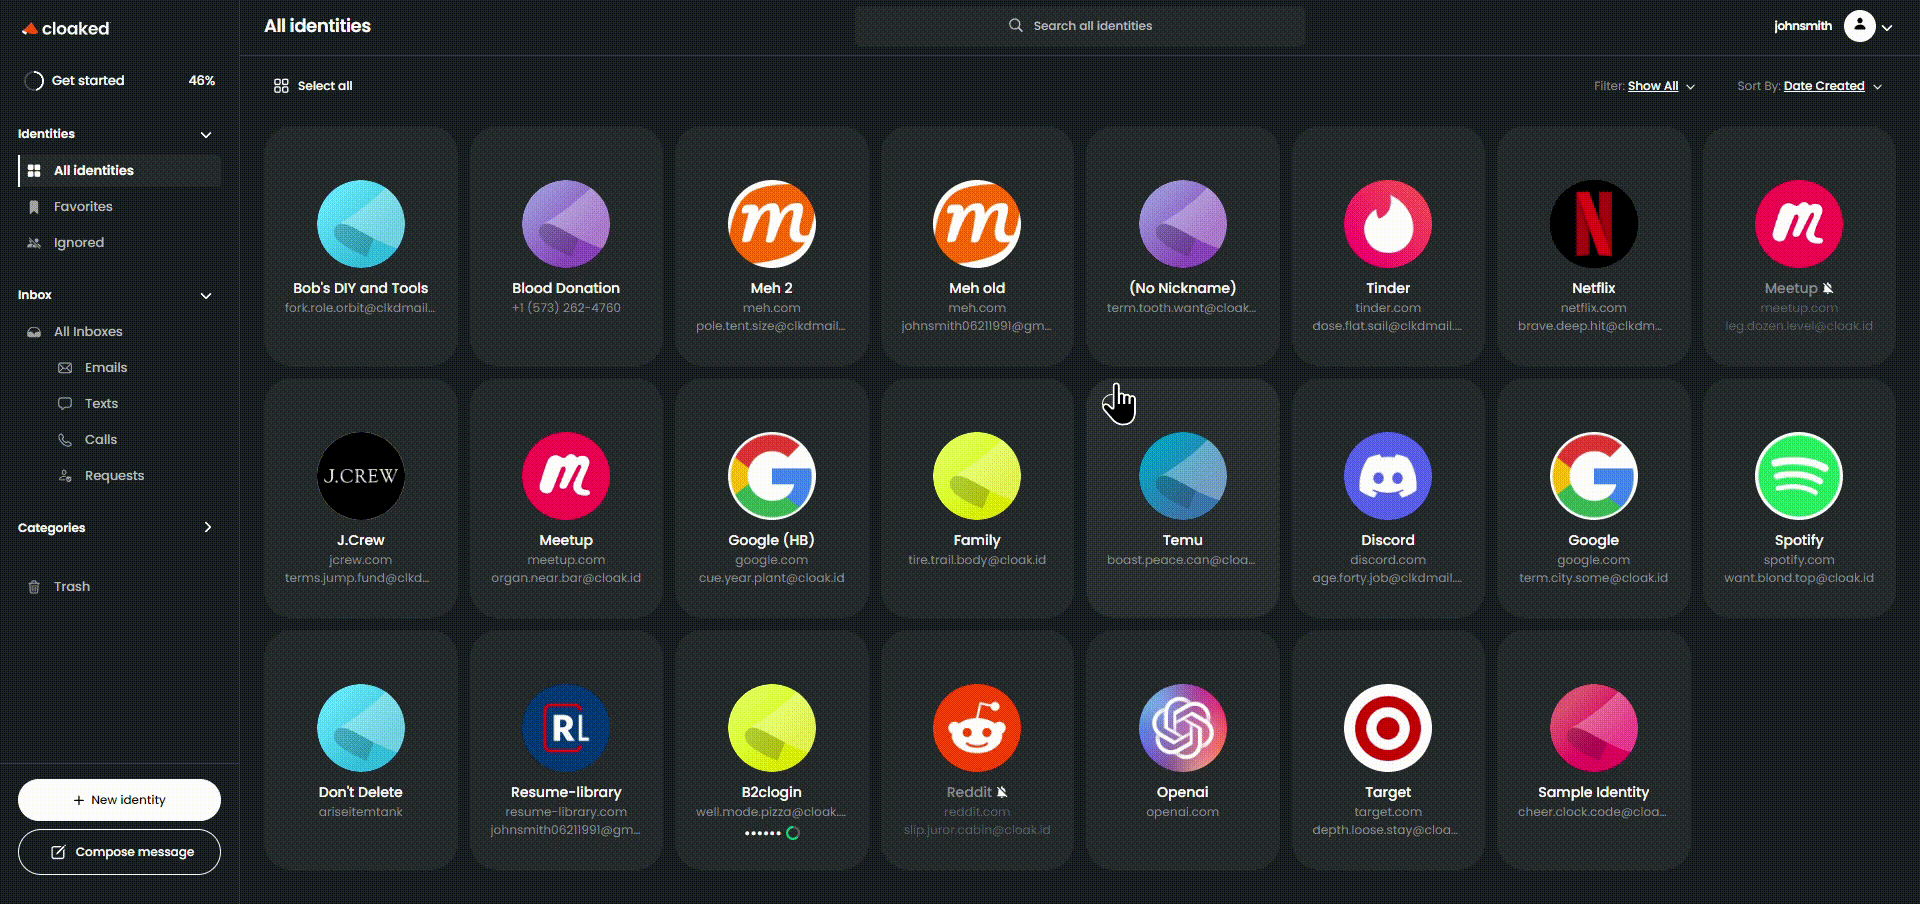
Task: Click the Compose message button
Action: tap(119, 852)
